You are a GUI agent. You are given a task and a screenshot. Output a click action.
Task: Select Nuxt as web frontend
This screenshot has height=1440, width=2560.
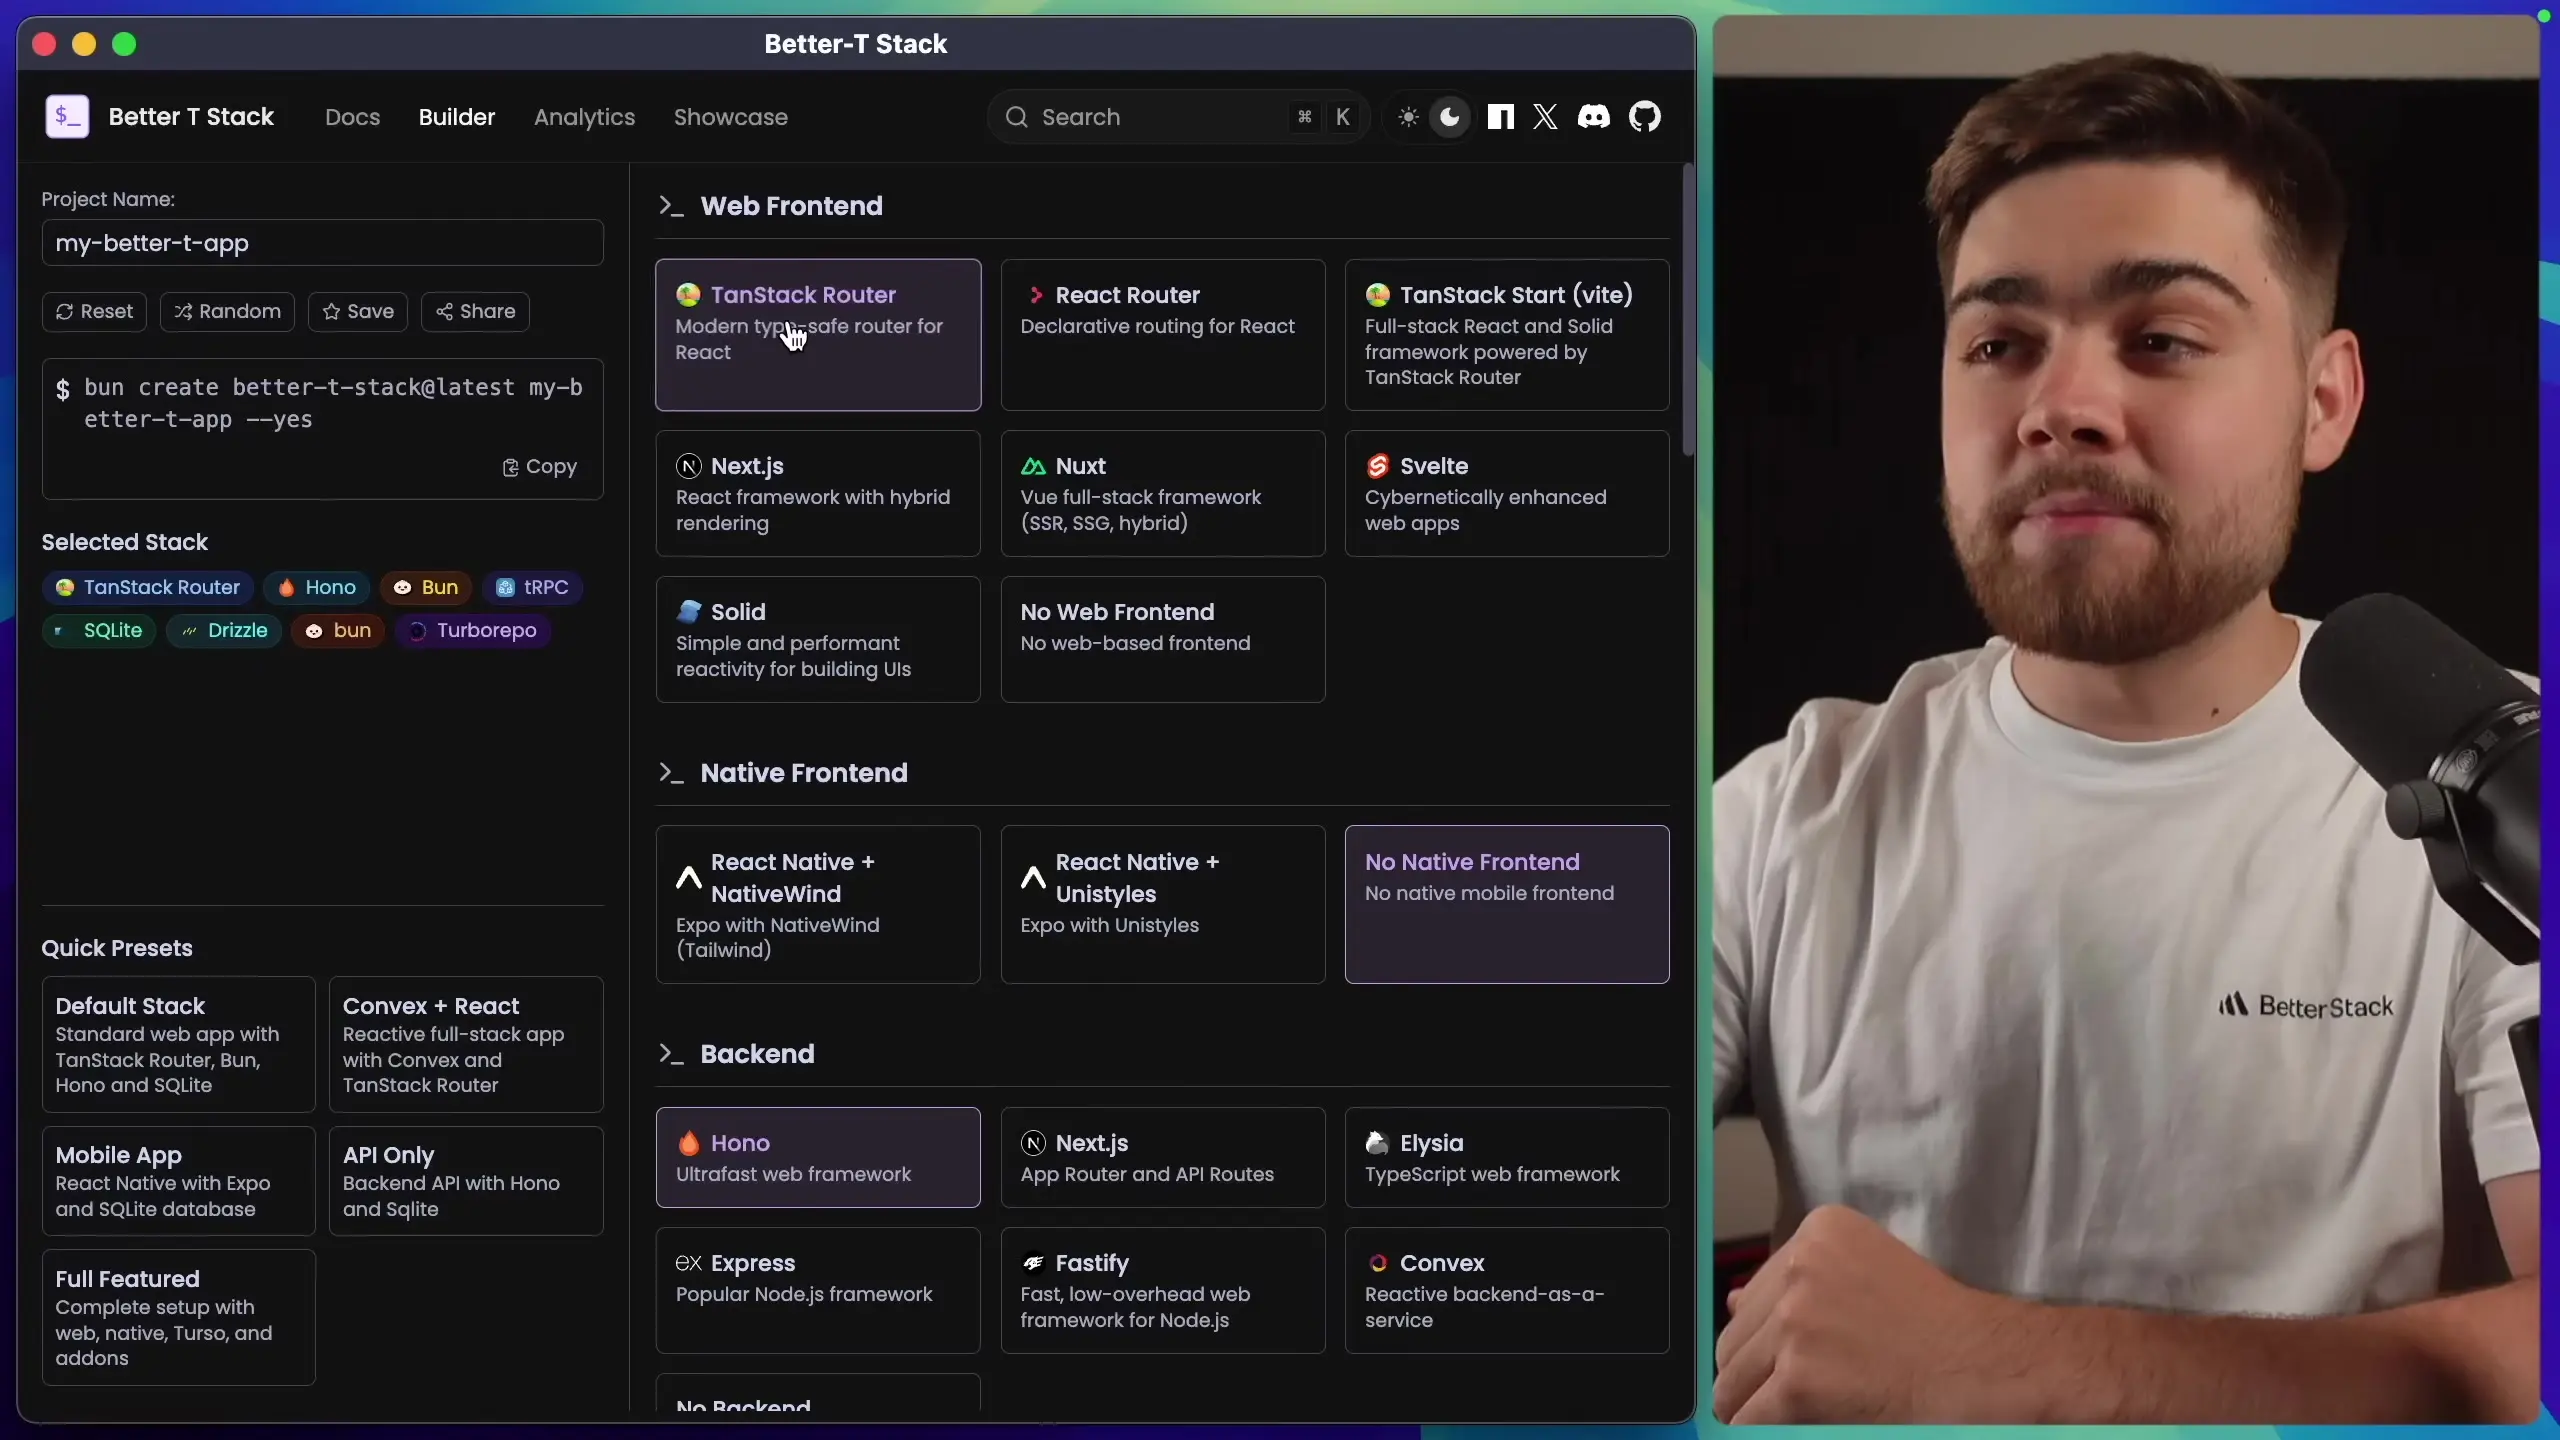point(1163,494)
